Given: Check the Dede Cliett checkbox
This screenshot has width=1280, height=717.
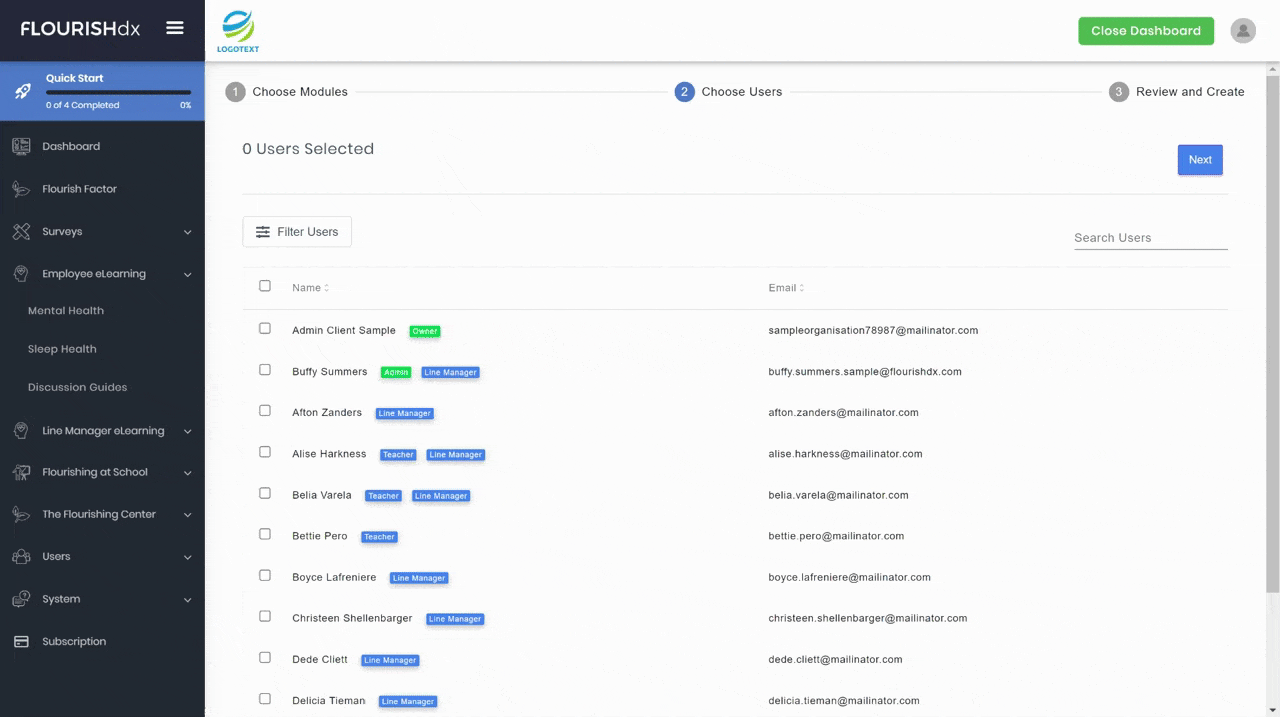Looking at the screenshot, I should point(265,657).
